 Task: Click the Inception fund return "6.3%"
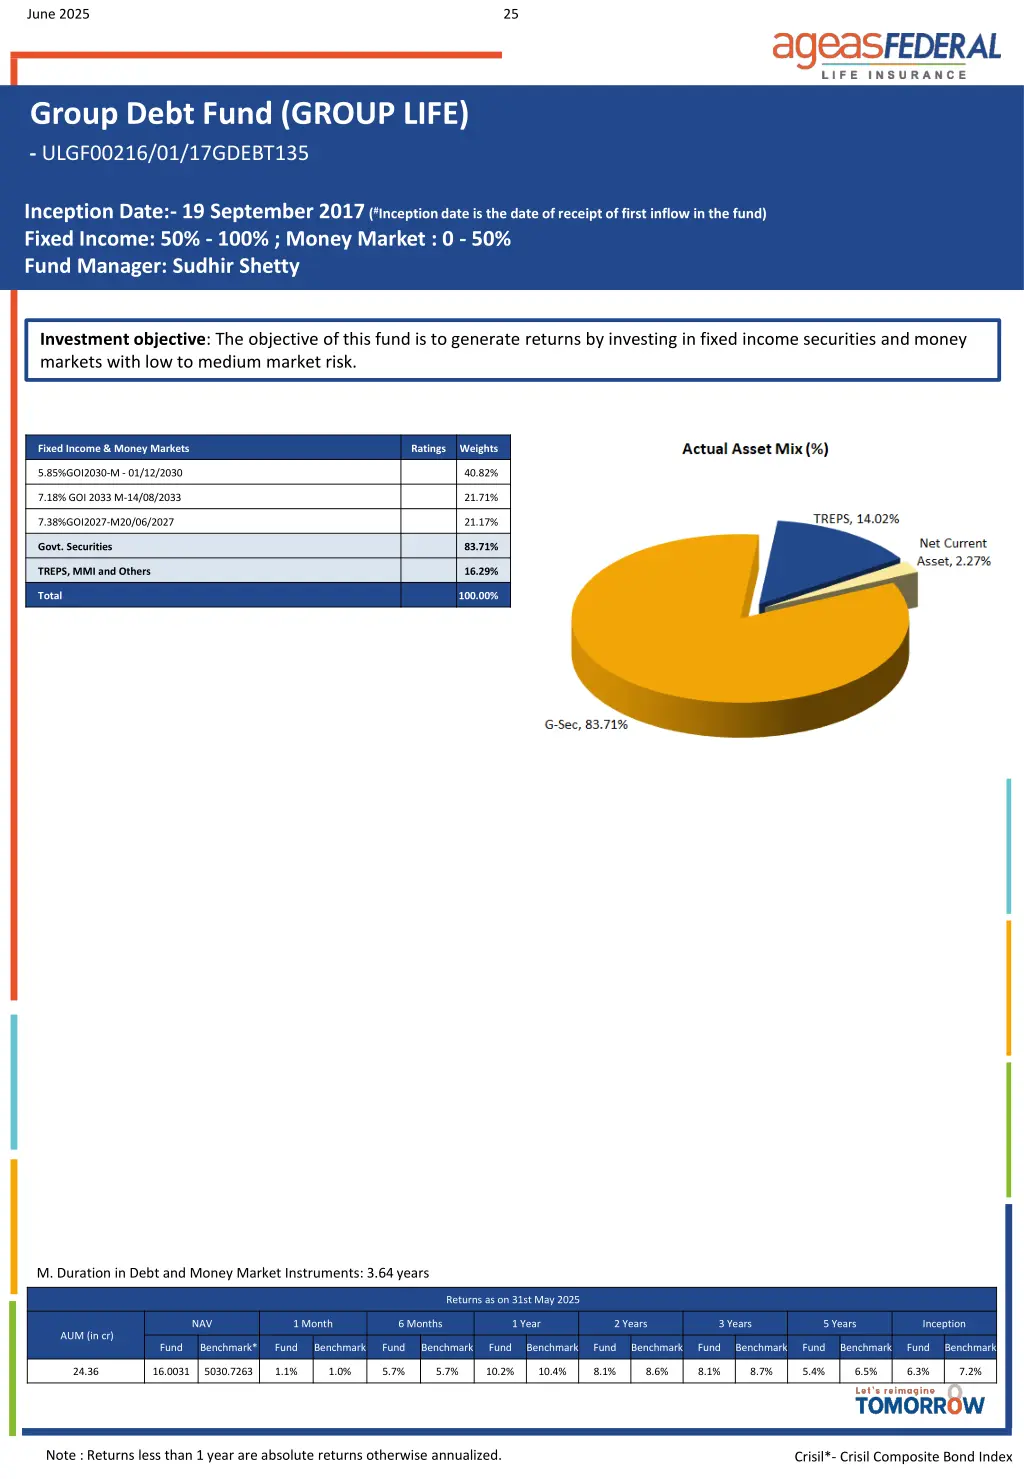918,1372
